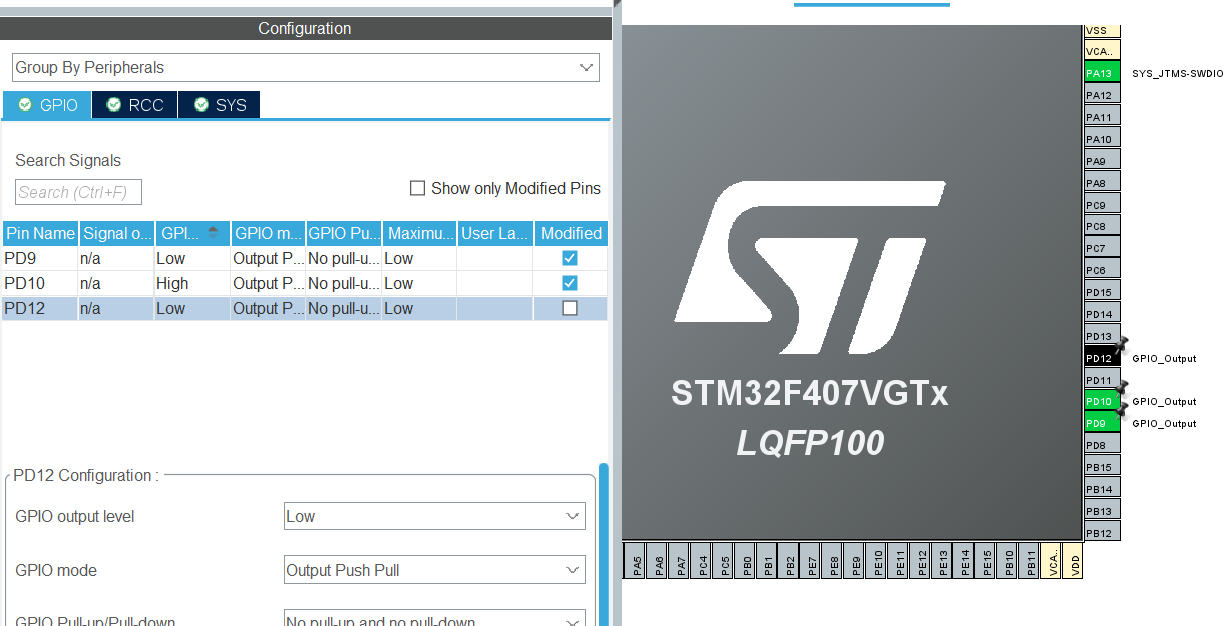Click the PB15 pin on chip
The height and width of the screenshot is (626, 1225).
(1102, 467)
